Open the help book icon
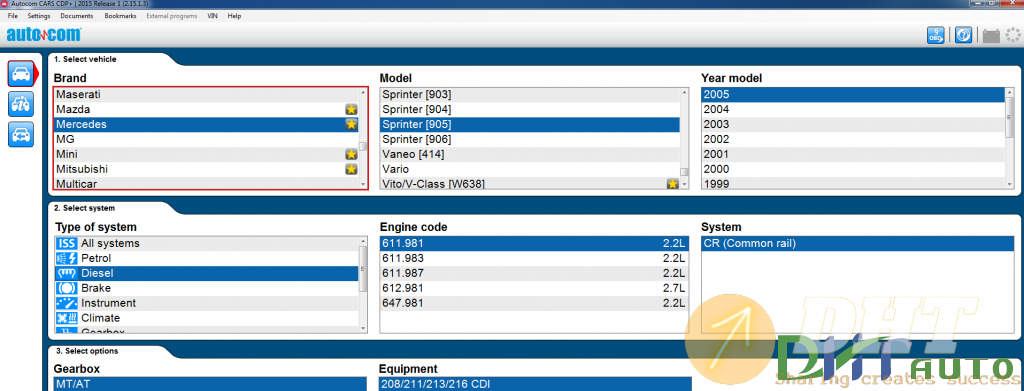The width and height of the screenshot is (1024, 391). (963, 35)
